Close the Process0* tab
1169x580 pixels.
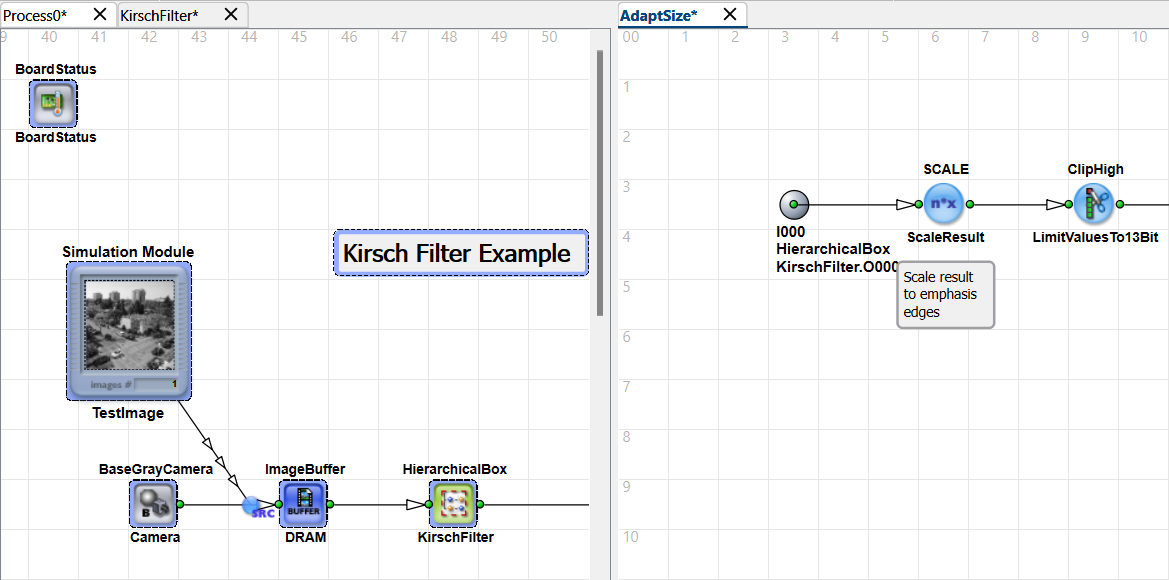pyautogui.click(x=100, y=14)
